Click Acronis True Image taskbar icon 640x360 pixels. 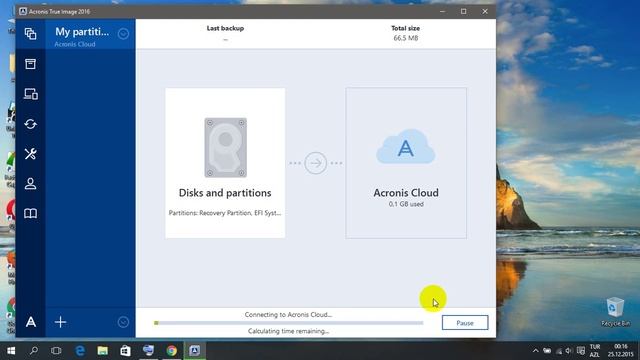[x=195, y=351]
